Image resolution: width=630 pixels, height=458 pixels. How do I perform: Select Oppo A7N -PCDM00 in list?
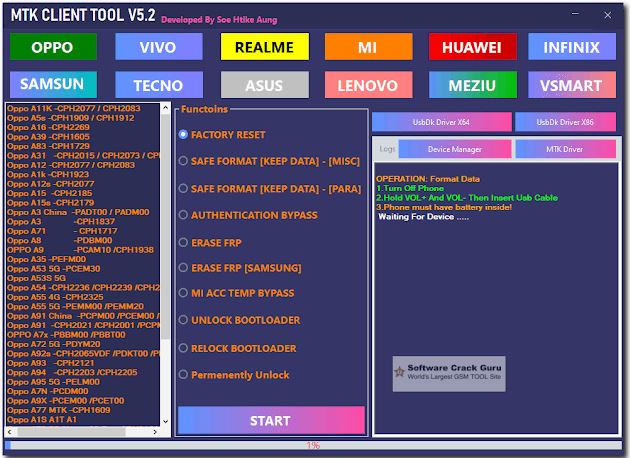coord(47,391)
